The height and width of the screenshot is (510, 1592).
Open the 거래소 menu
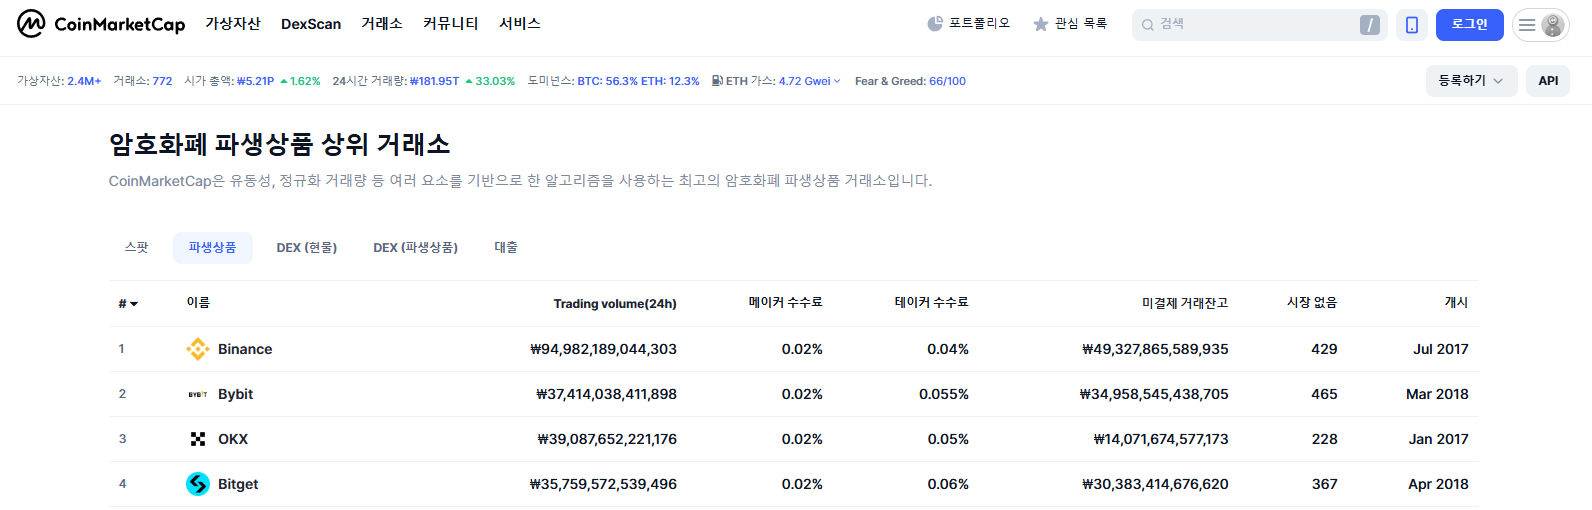[x=382, y=24]
